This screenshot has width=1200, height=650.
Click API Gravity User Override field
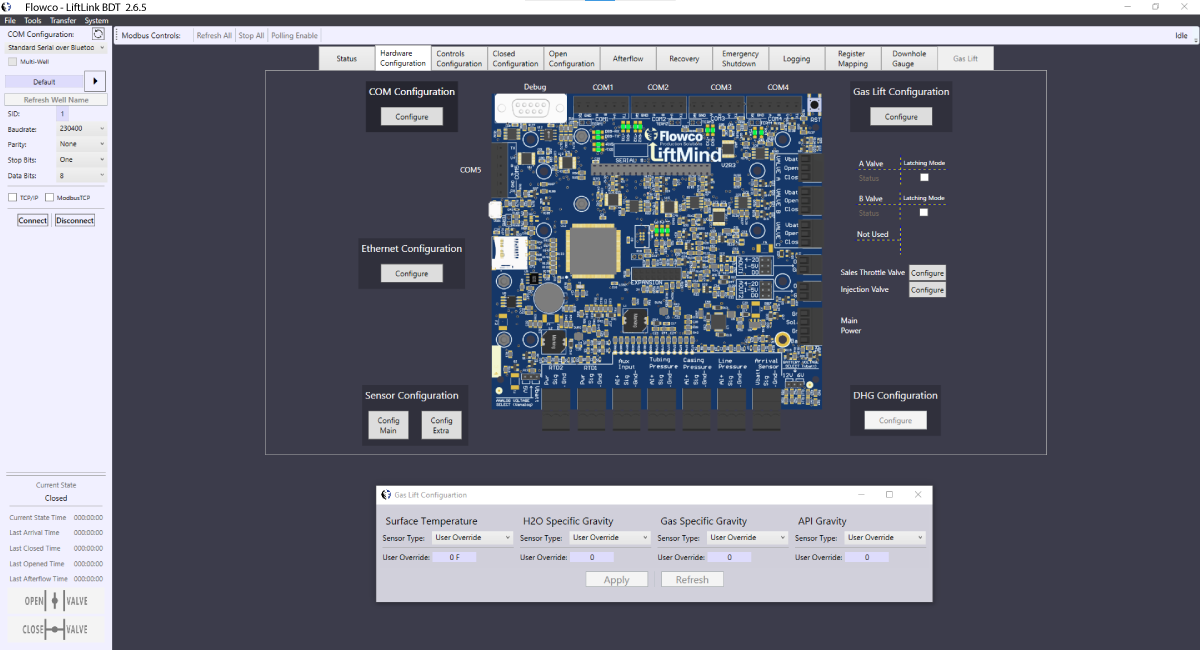point(867,557)
